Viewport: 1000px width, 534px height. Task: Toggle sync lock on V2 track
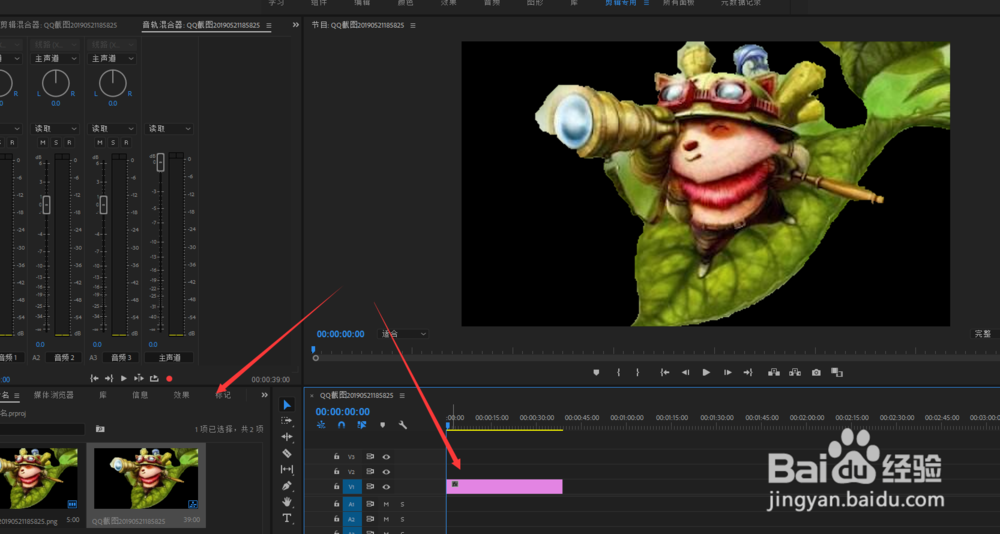pyautogui.click(x=370, y=471)
